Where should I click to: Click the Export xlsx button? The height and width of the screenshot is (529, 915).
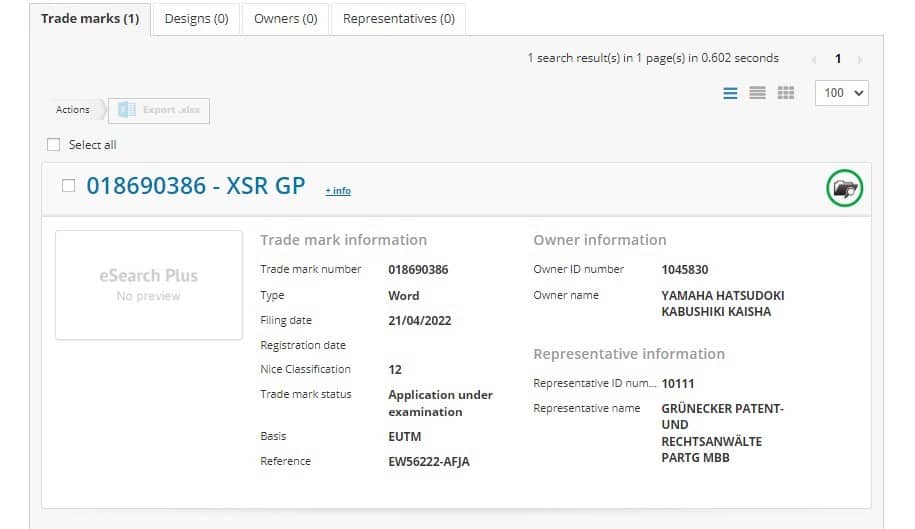click(x=159, y=110)
